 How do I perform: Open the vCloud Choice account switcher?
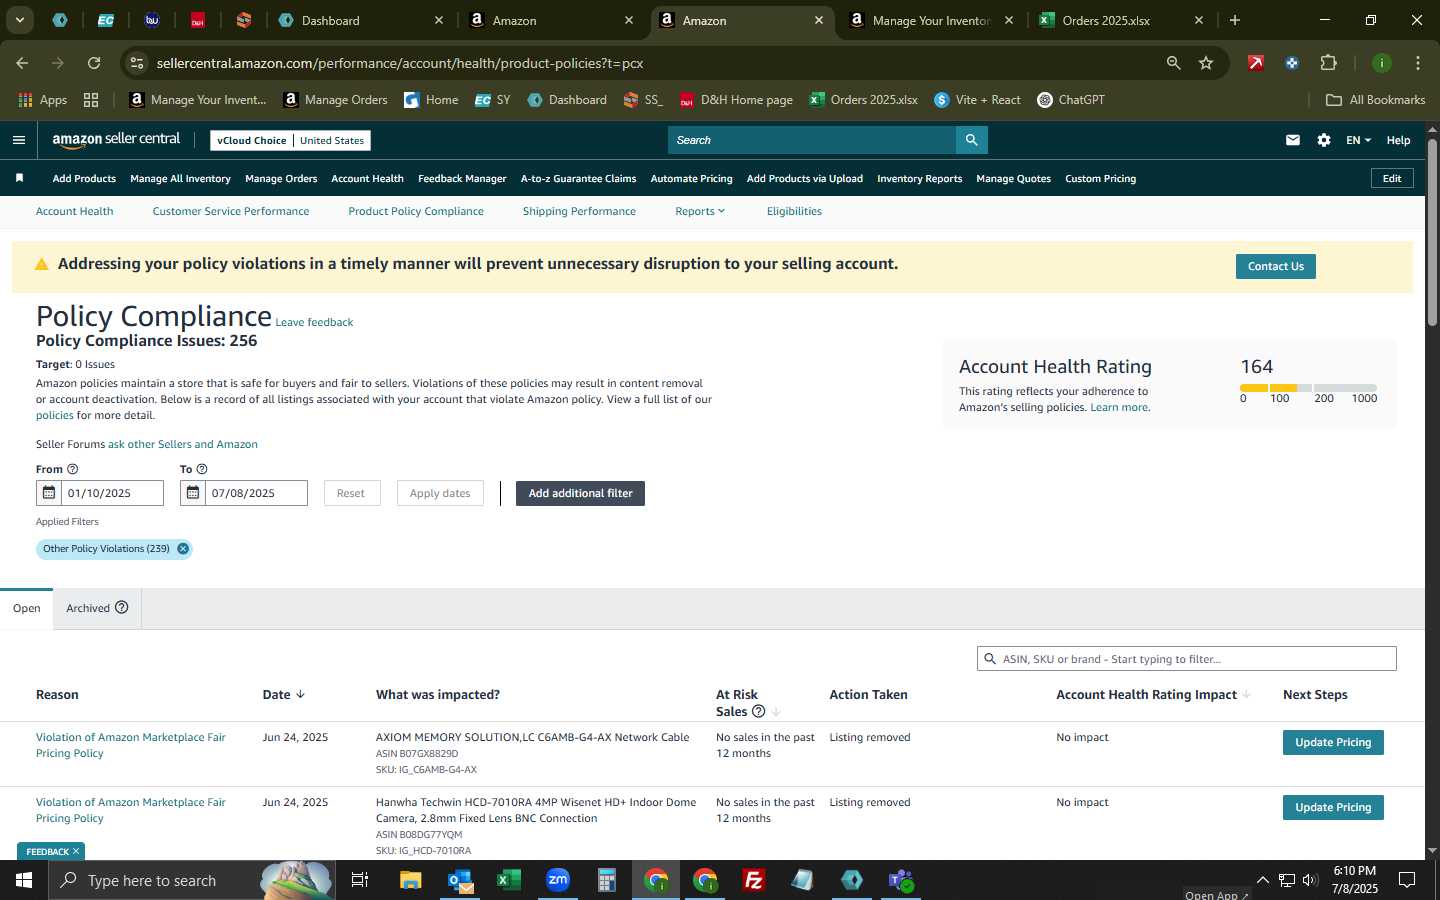coord(291,140)
